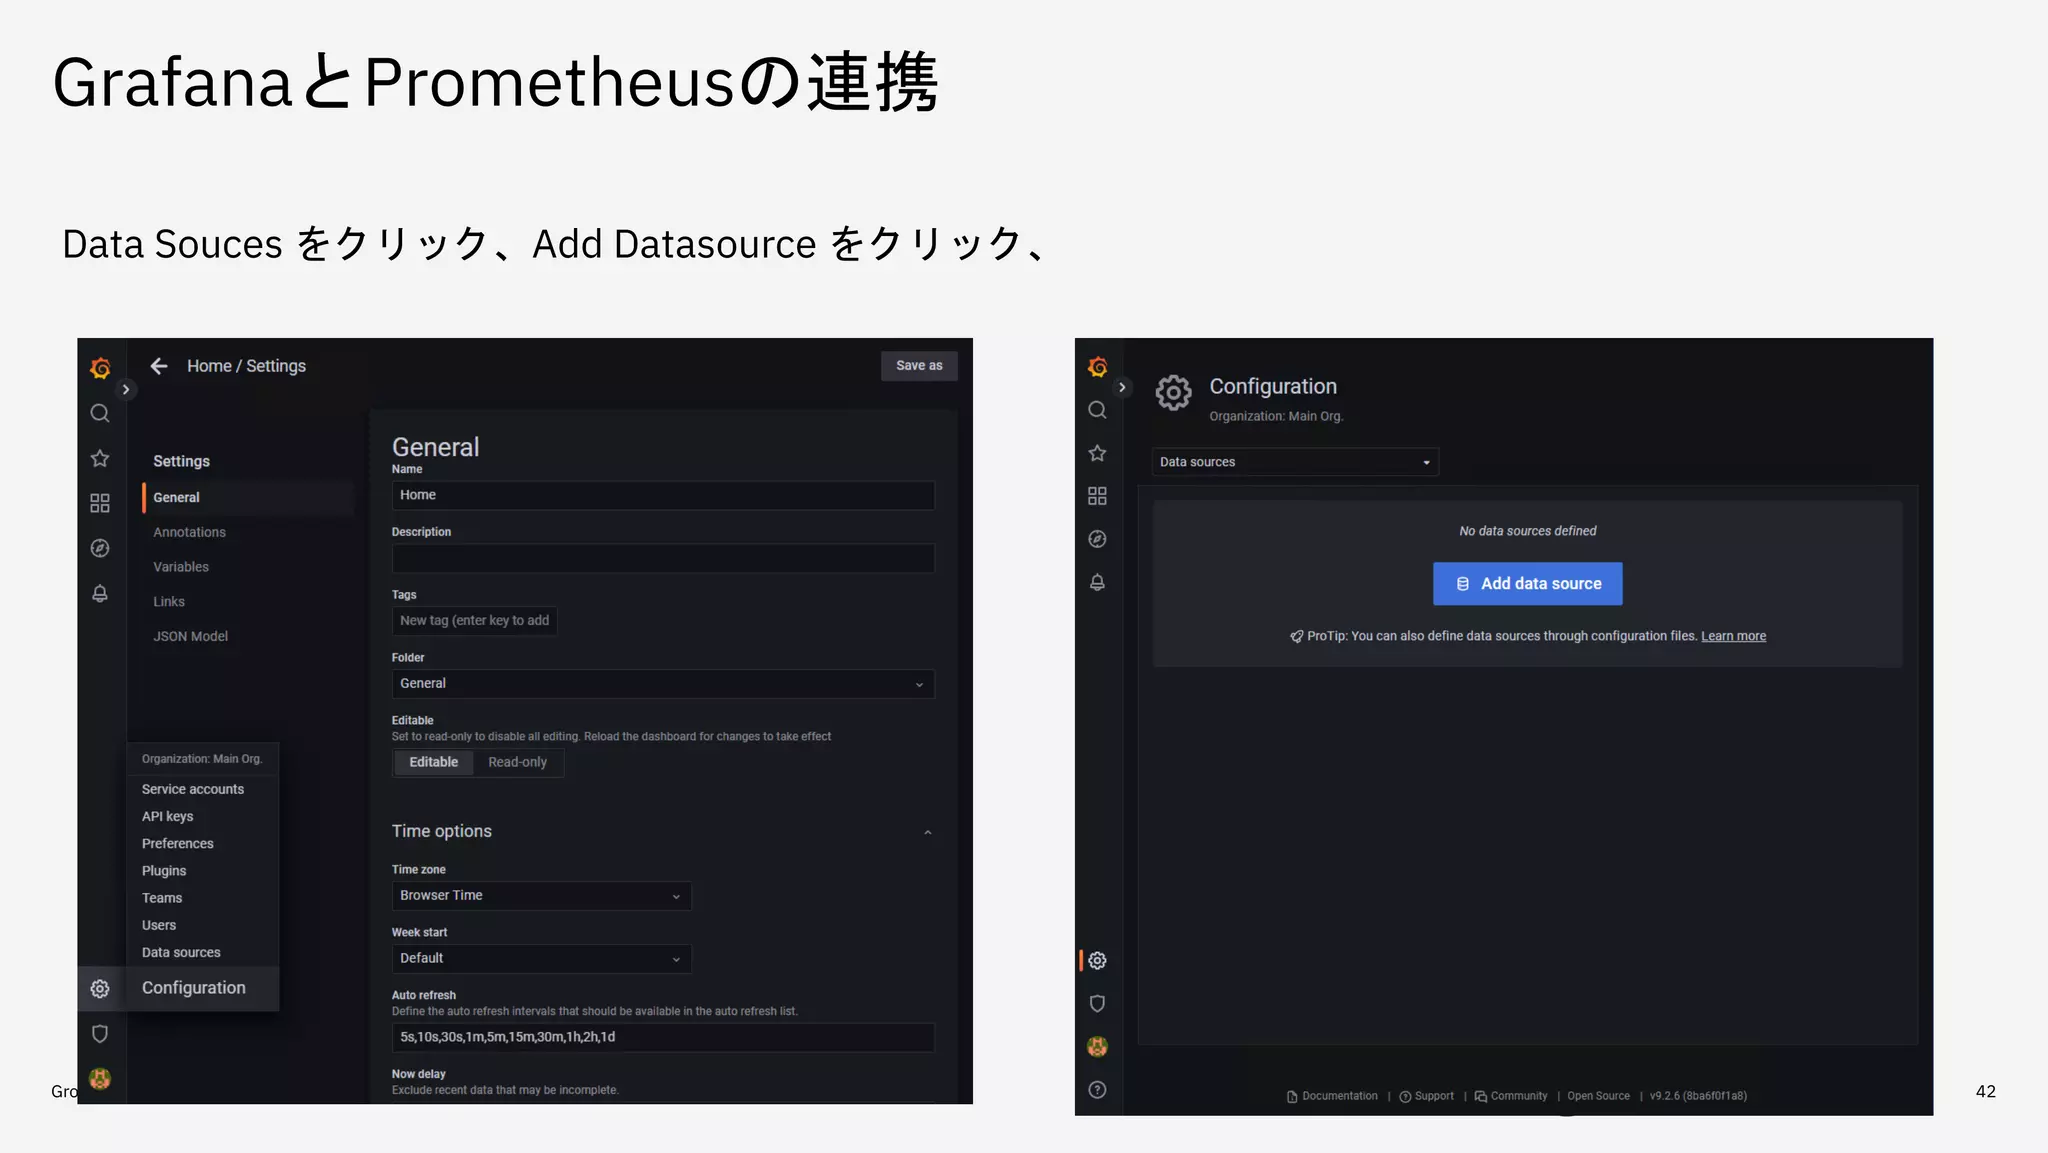Open Dashboards grid icon in Settings window sidebar

[x=100, y=503]
